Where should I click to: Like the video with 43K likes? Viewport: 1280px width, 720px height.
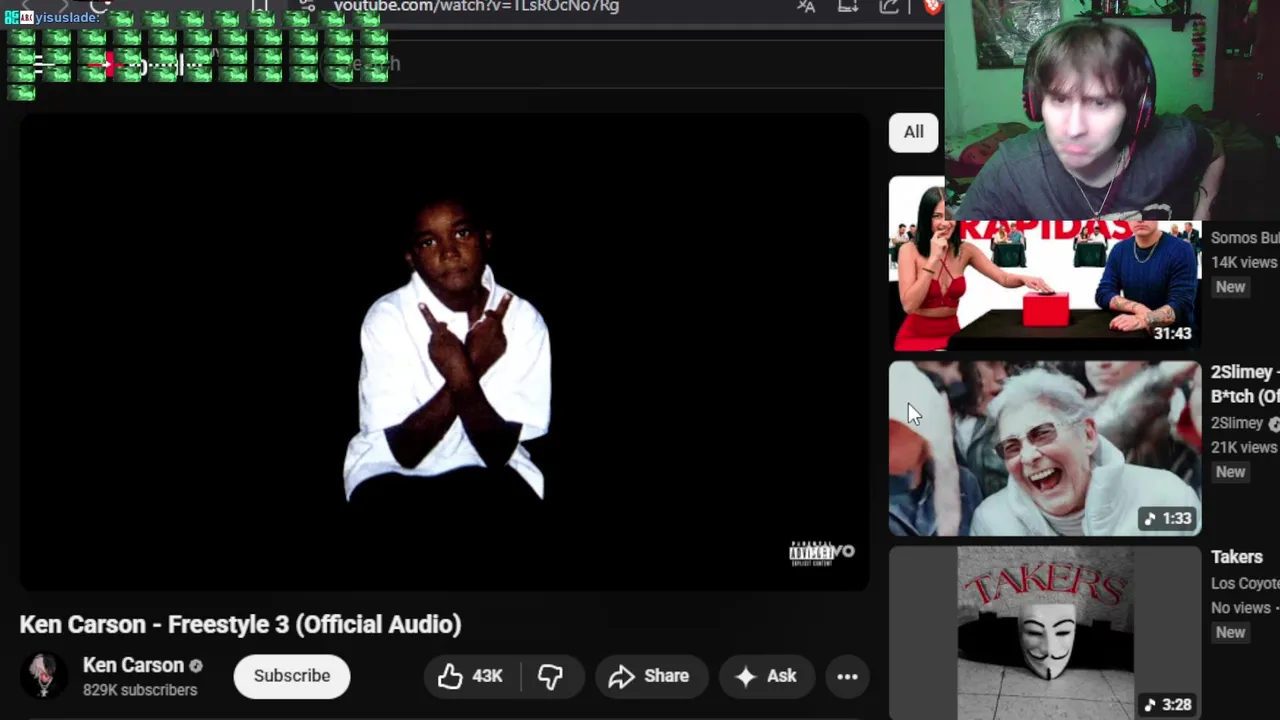click(x=470, y=676)
